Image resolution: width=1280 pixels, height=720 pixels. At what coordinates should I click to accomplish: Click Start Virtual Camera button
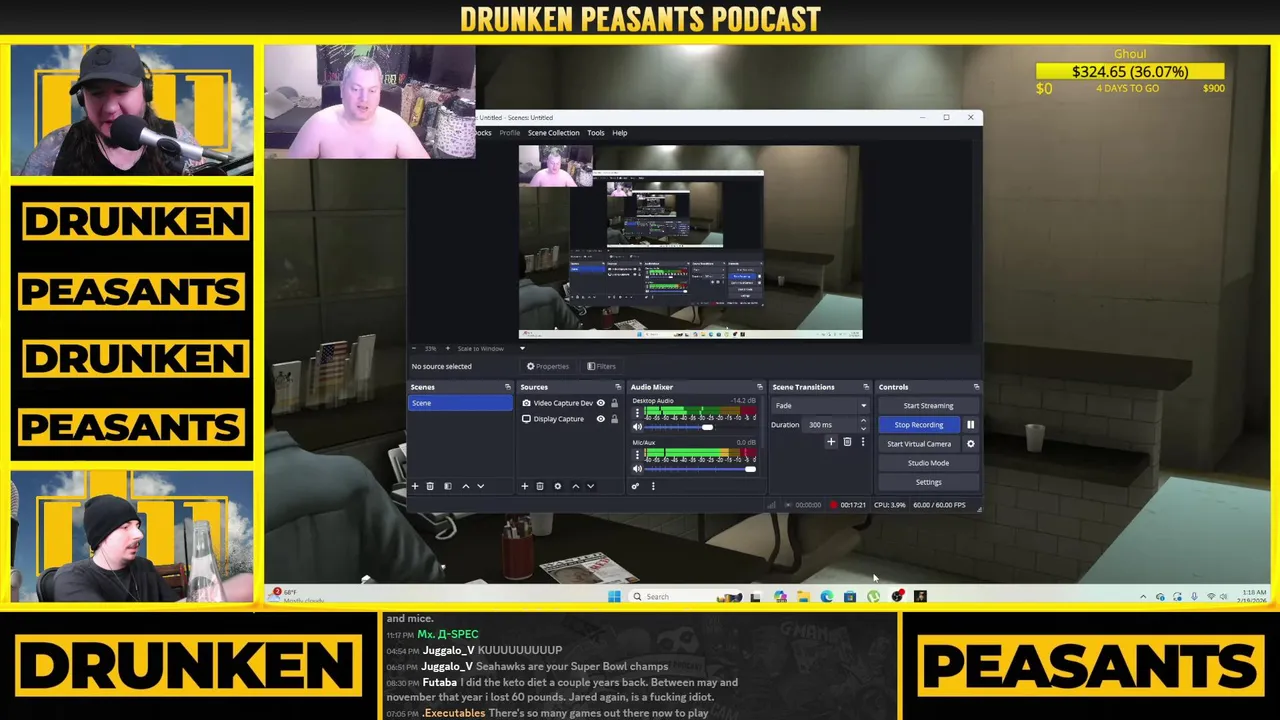click(x=918, y=444)
